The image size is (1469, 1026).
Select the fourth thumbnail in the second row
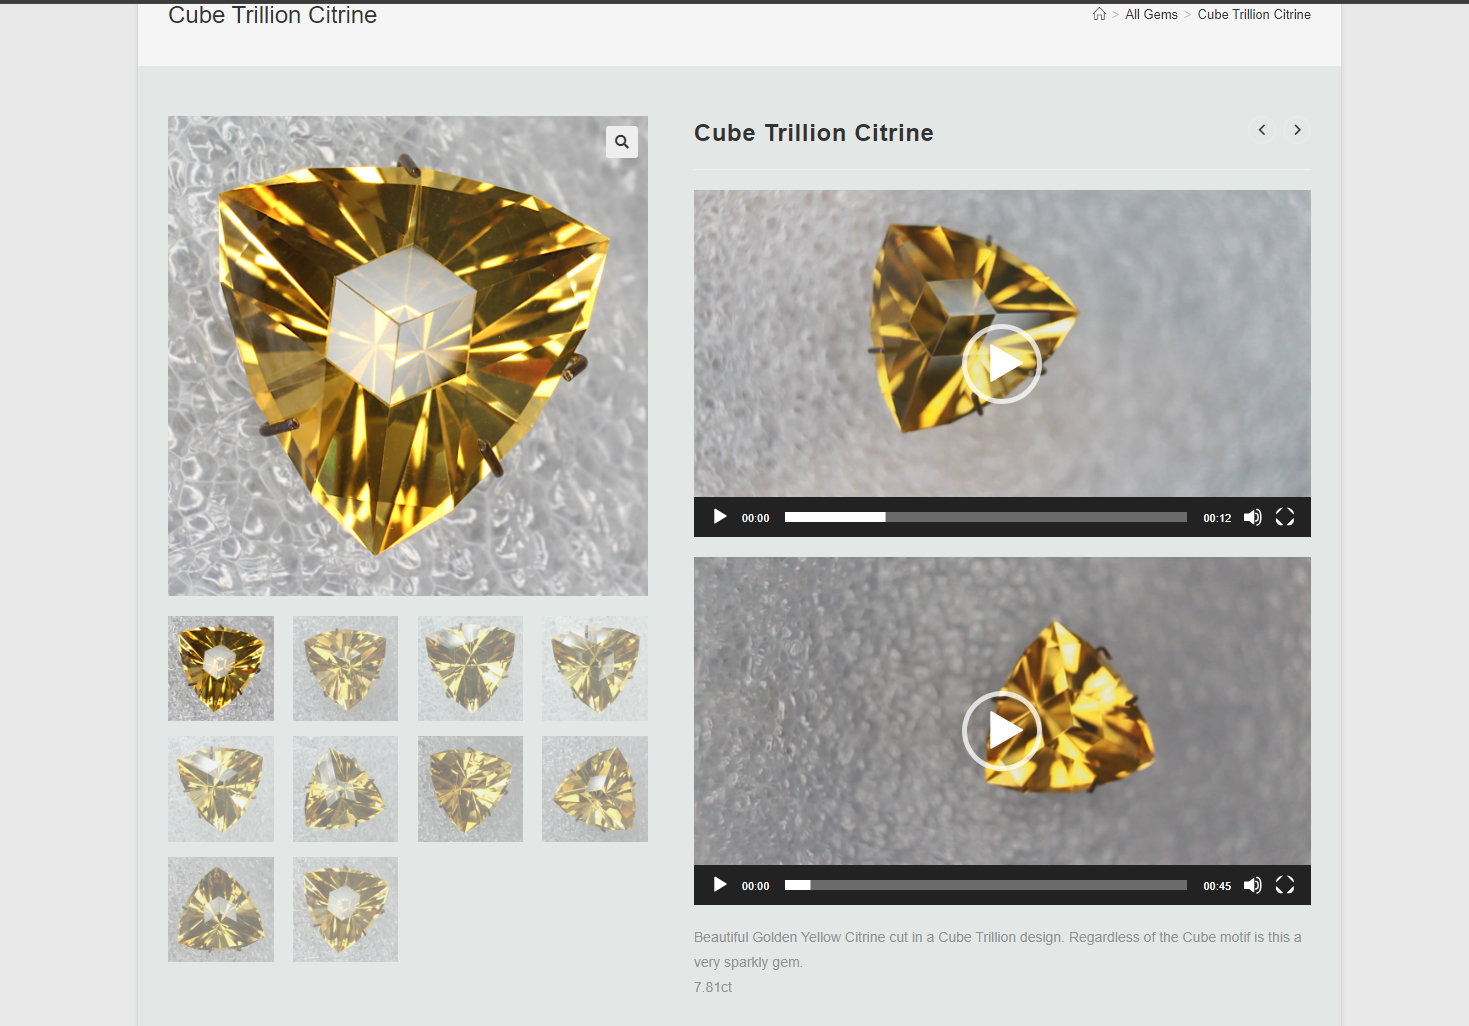click(x=595, y=789)
